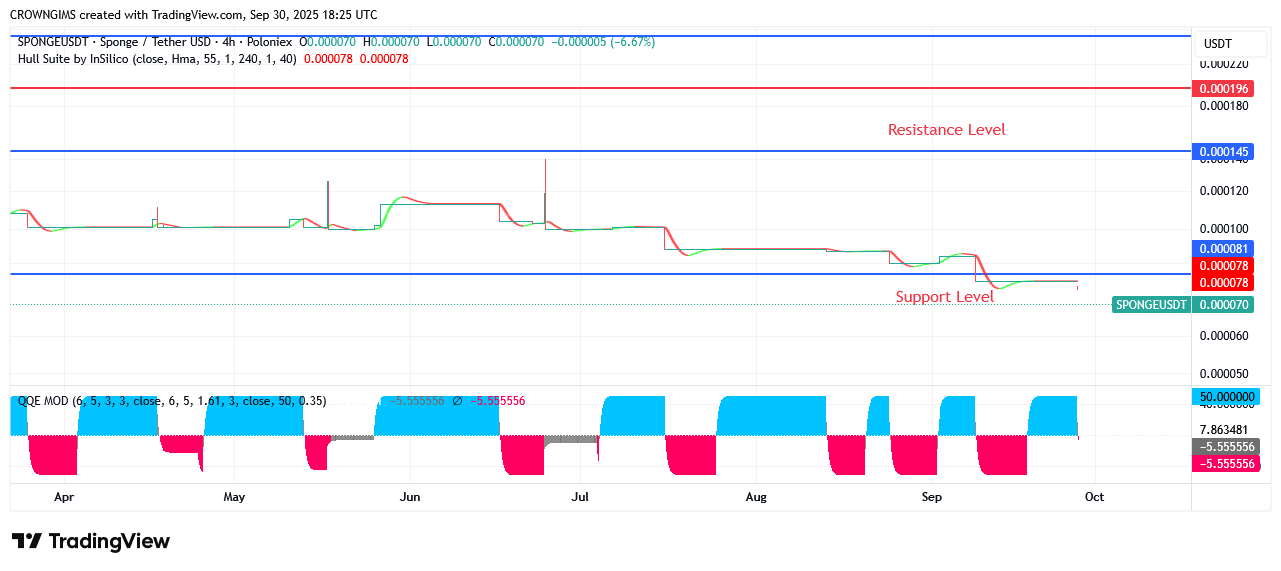This screenshot has height=571, width=1281.
Task: Click the teal SPONGEUSDT symbol tag
Action: pos(1151,305)
